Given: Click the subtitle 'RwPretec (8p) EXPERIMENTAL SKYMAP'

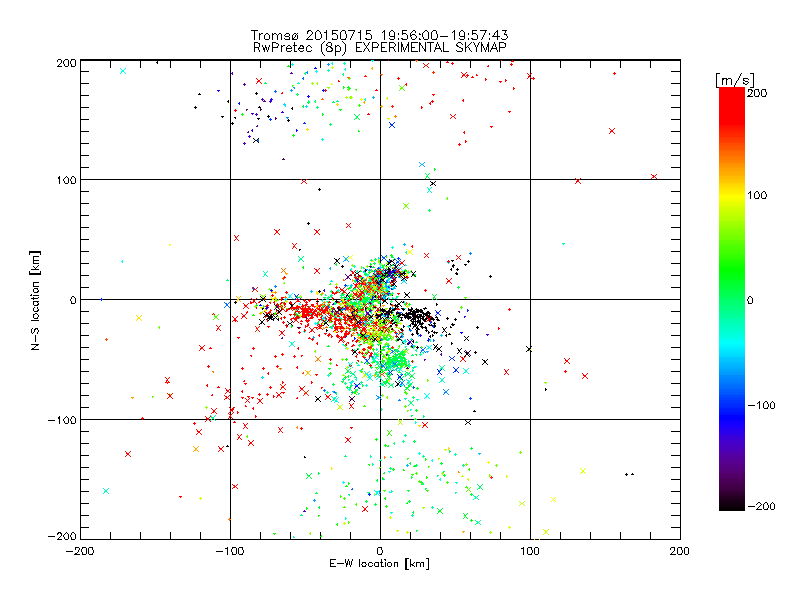Looking at the screenshot, I should (x=380, y=48).
